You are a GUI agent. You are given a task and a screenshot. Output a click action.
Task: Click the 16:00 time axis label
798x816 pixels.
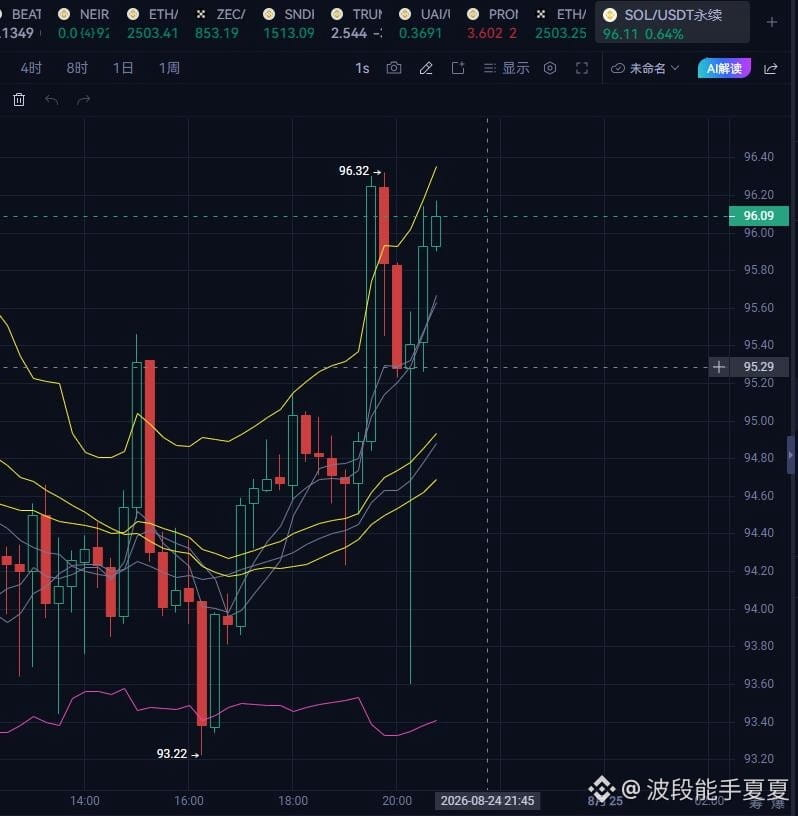(x=188, y=800)
